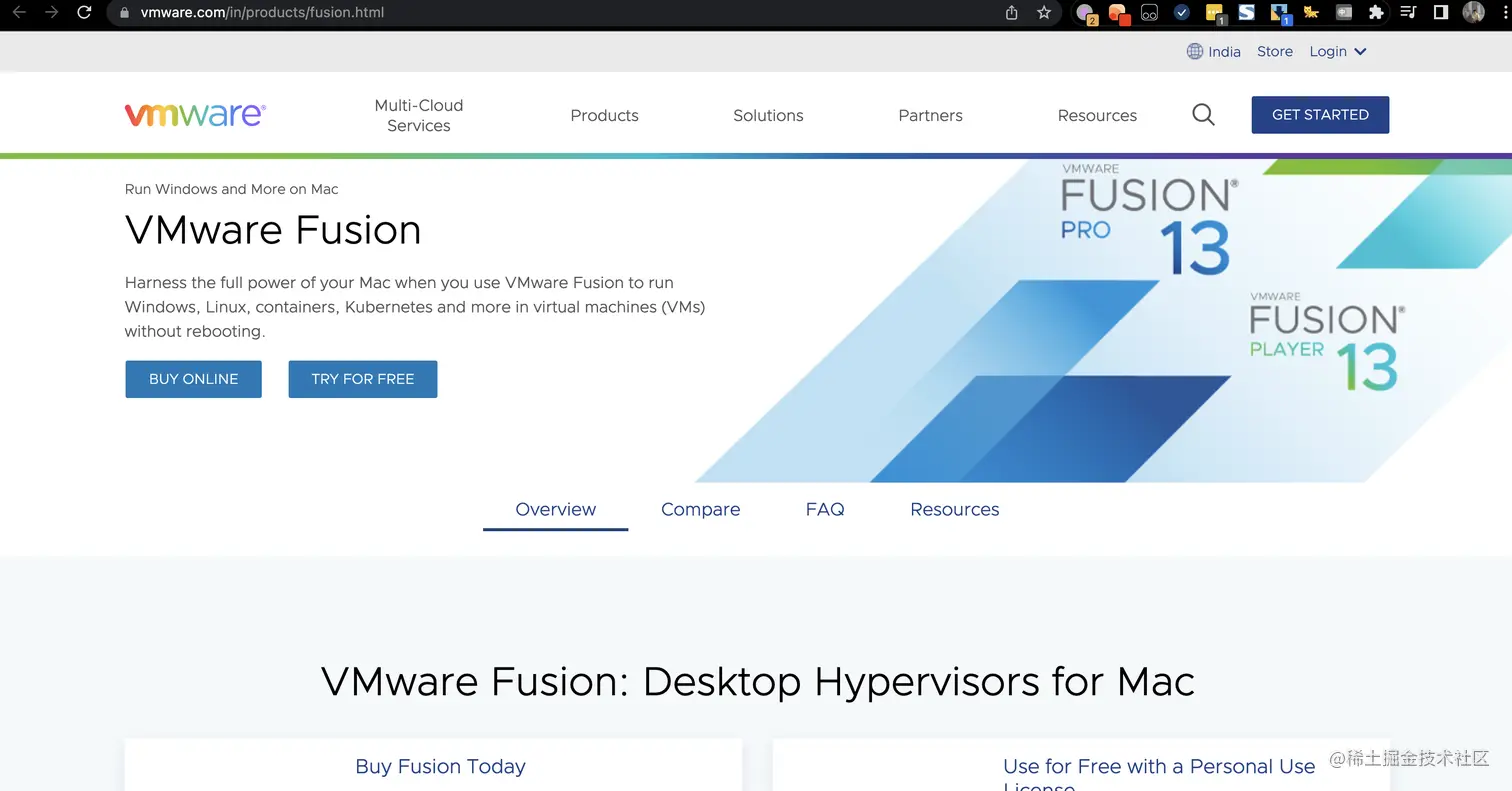This screenshot has width=1512, height=791.
Task: Open the blue S letter extension
Action: point(1246,13)
